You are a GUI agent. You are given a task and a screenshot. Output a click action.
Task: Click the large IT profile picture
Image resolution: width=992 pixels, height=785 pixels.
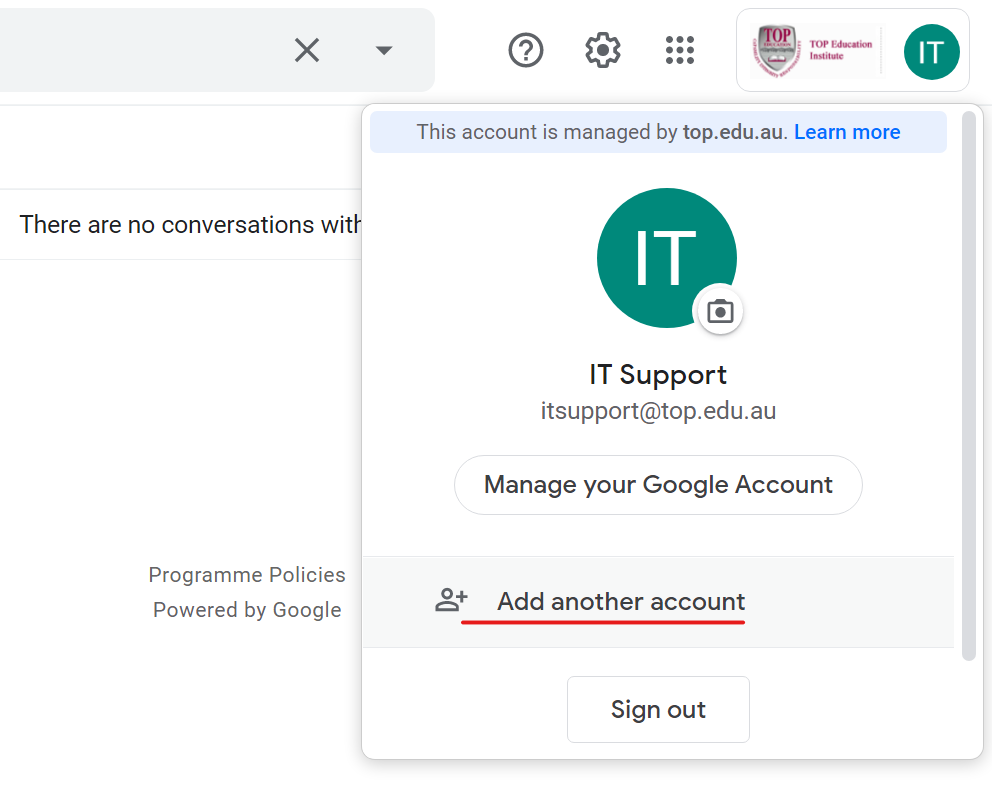[x=667, y=257]
